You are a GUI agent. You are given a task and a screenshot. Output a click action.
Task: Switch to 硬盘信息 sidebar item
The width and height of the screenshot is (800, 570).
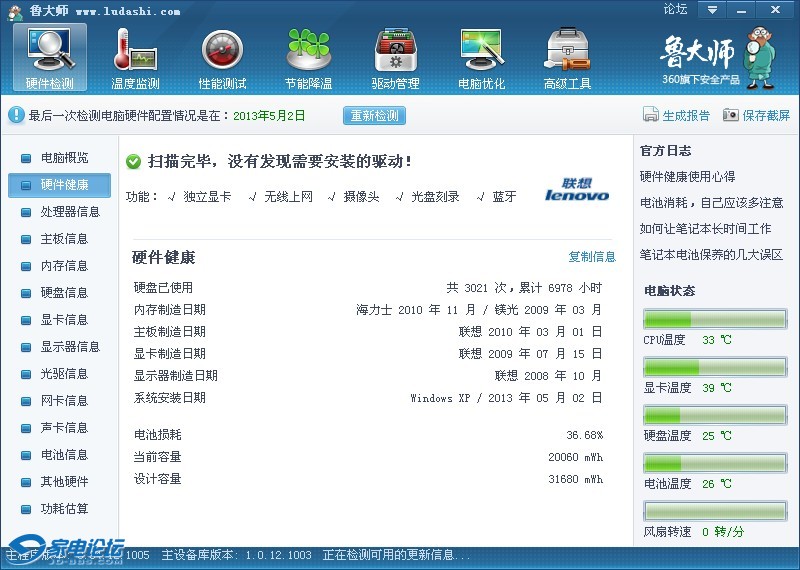click(64, 293)
